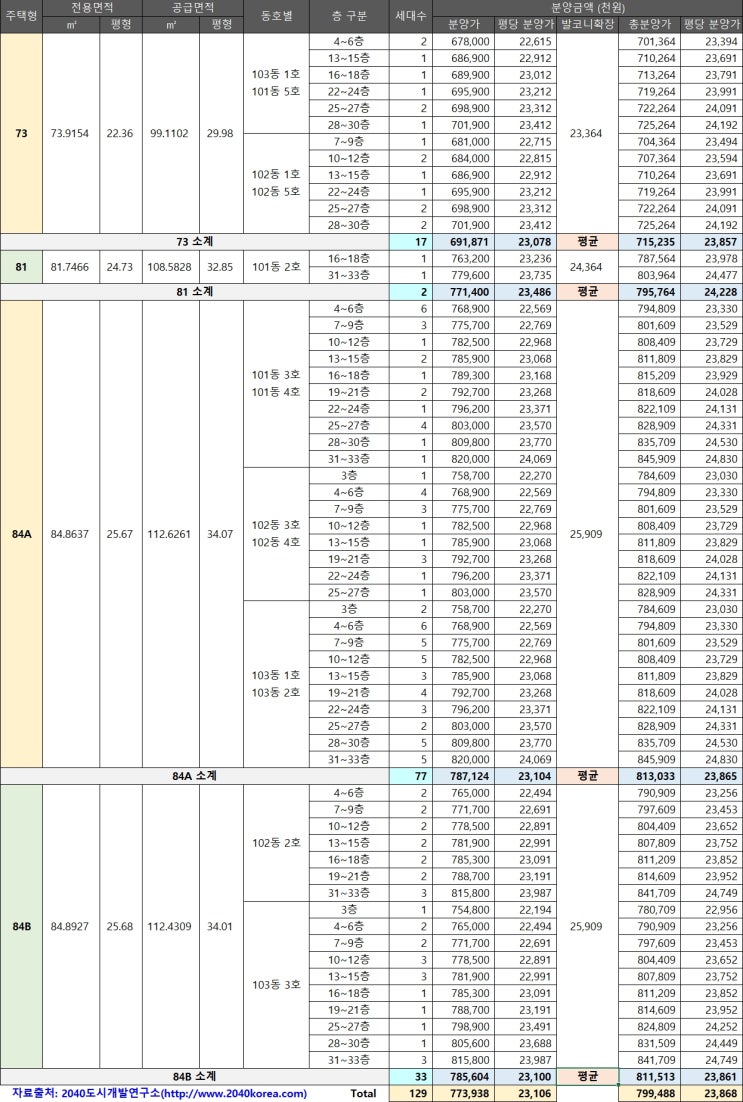
Task: Click the area value 84.8637
Action: (x=70, y=534)
